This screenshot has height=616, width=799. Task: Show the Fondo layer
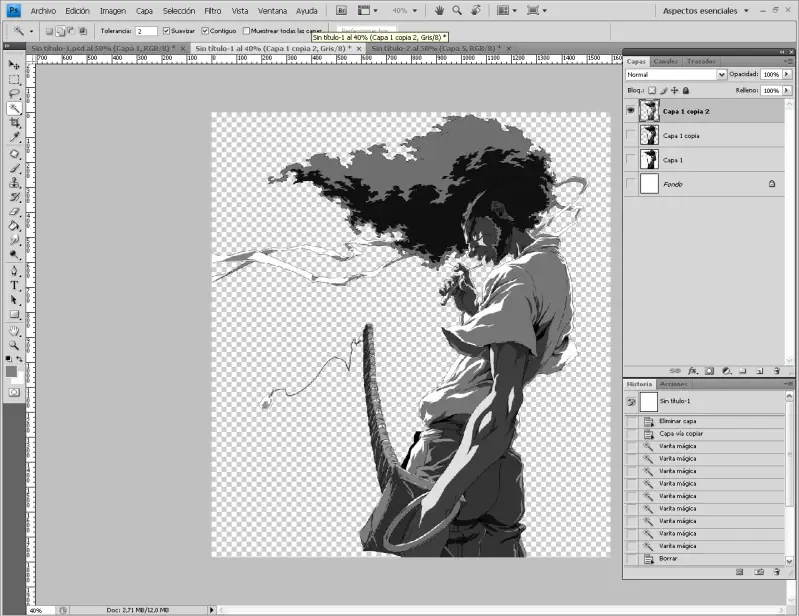coord(631,183)
